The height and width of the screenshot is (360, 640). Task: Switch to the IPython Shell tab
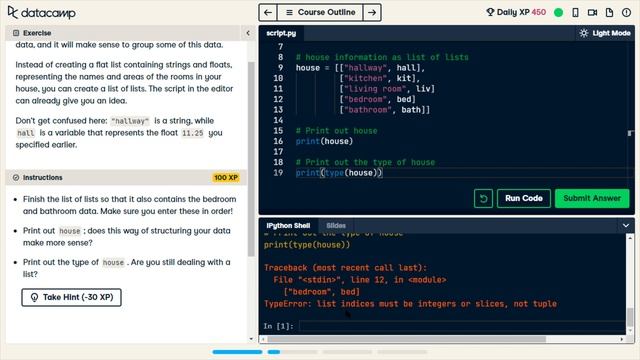288,225
